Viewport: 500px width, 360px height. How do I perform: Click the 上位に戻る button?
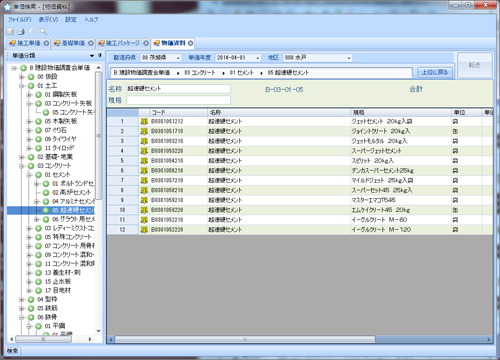click(435, 72)
